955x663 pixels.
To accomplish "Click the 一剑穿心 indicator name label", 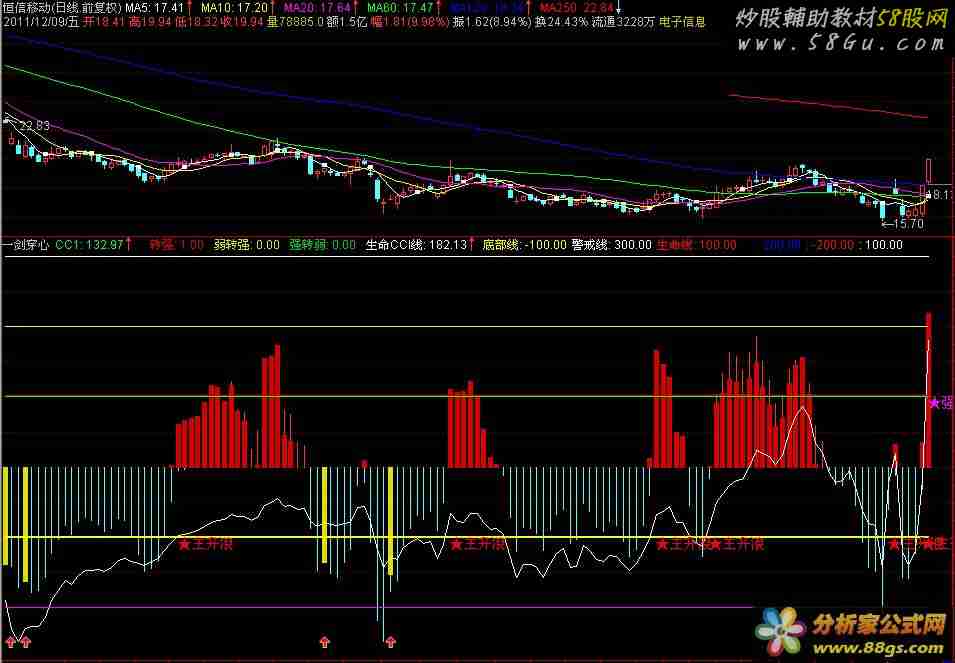I will click(26, 244).
